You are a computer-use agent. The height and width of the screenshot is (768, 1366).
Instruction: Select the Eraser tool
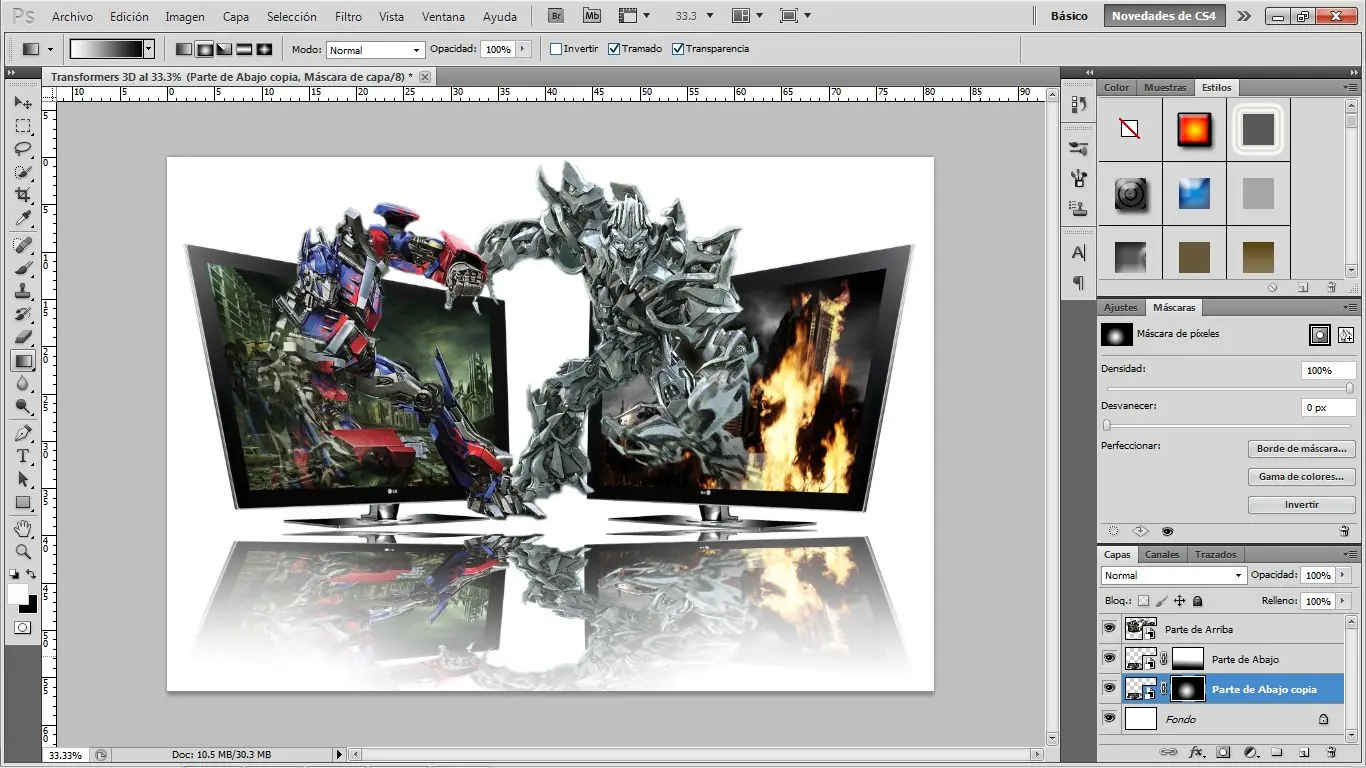[x=23, y=337]
